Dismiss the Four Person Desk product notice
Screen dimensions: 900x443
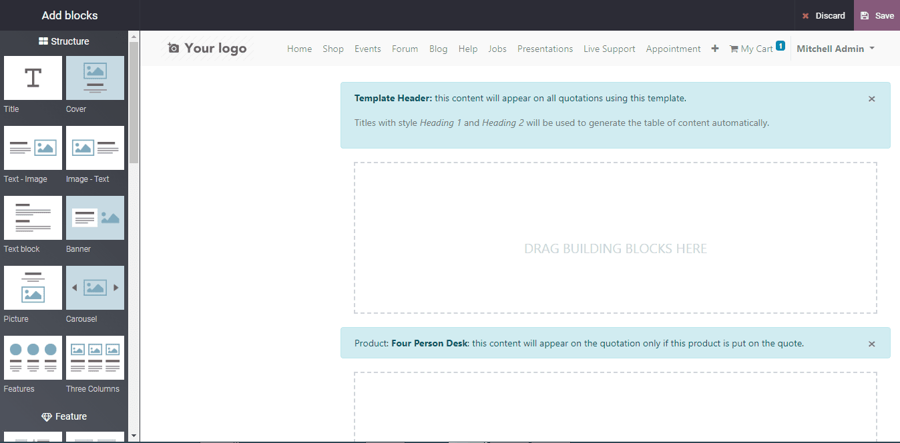tap(871, 344)
